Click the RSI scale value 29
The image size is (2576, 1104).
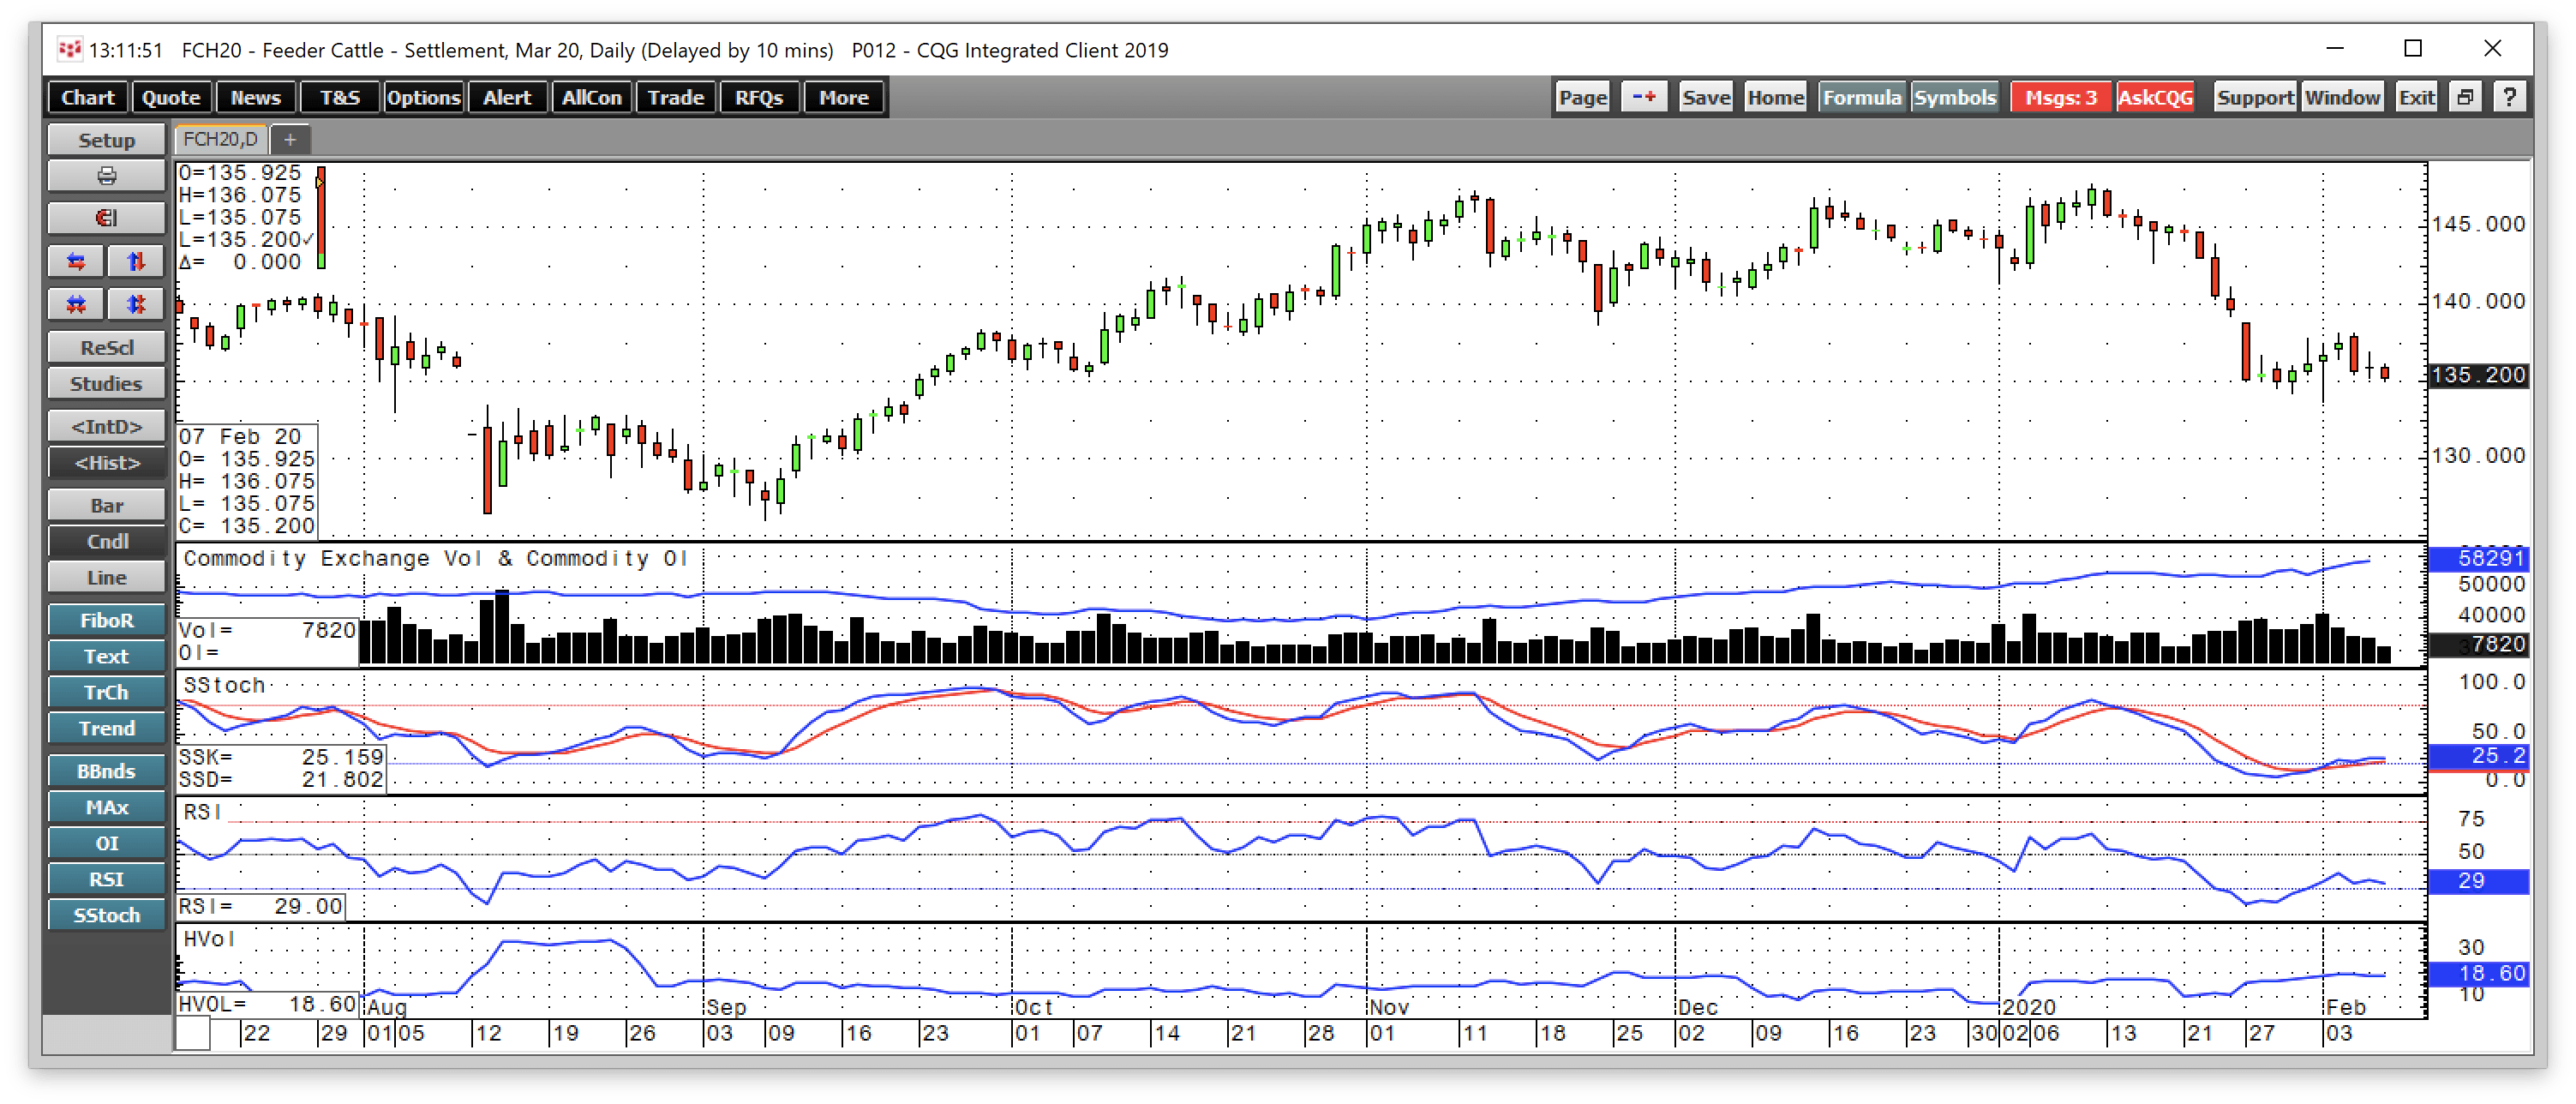(2478, 881)
